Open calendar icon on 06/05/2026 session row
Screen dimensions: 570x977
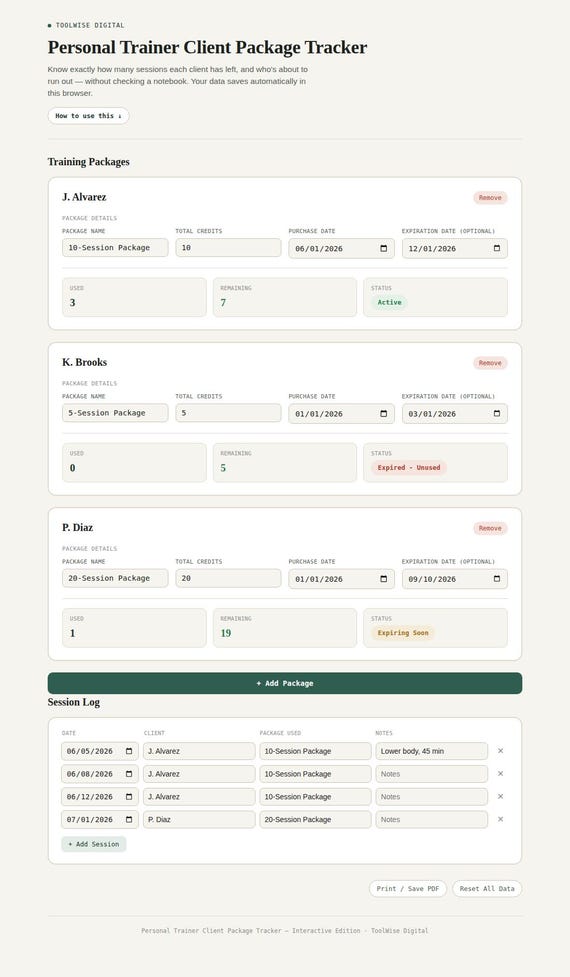click(129, 751)
